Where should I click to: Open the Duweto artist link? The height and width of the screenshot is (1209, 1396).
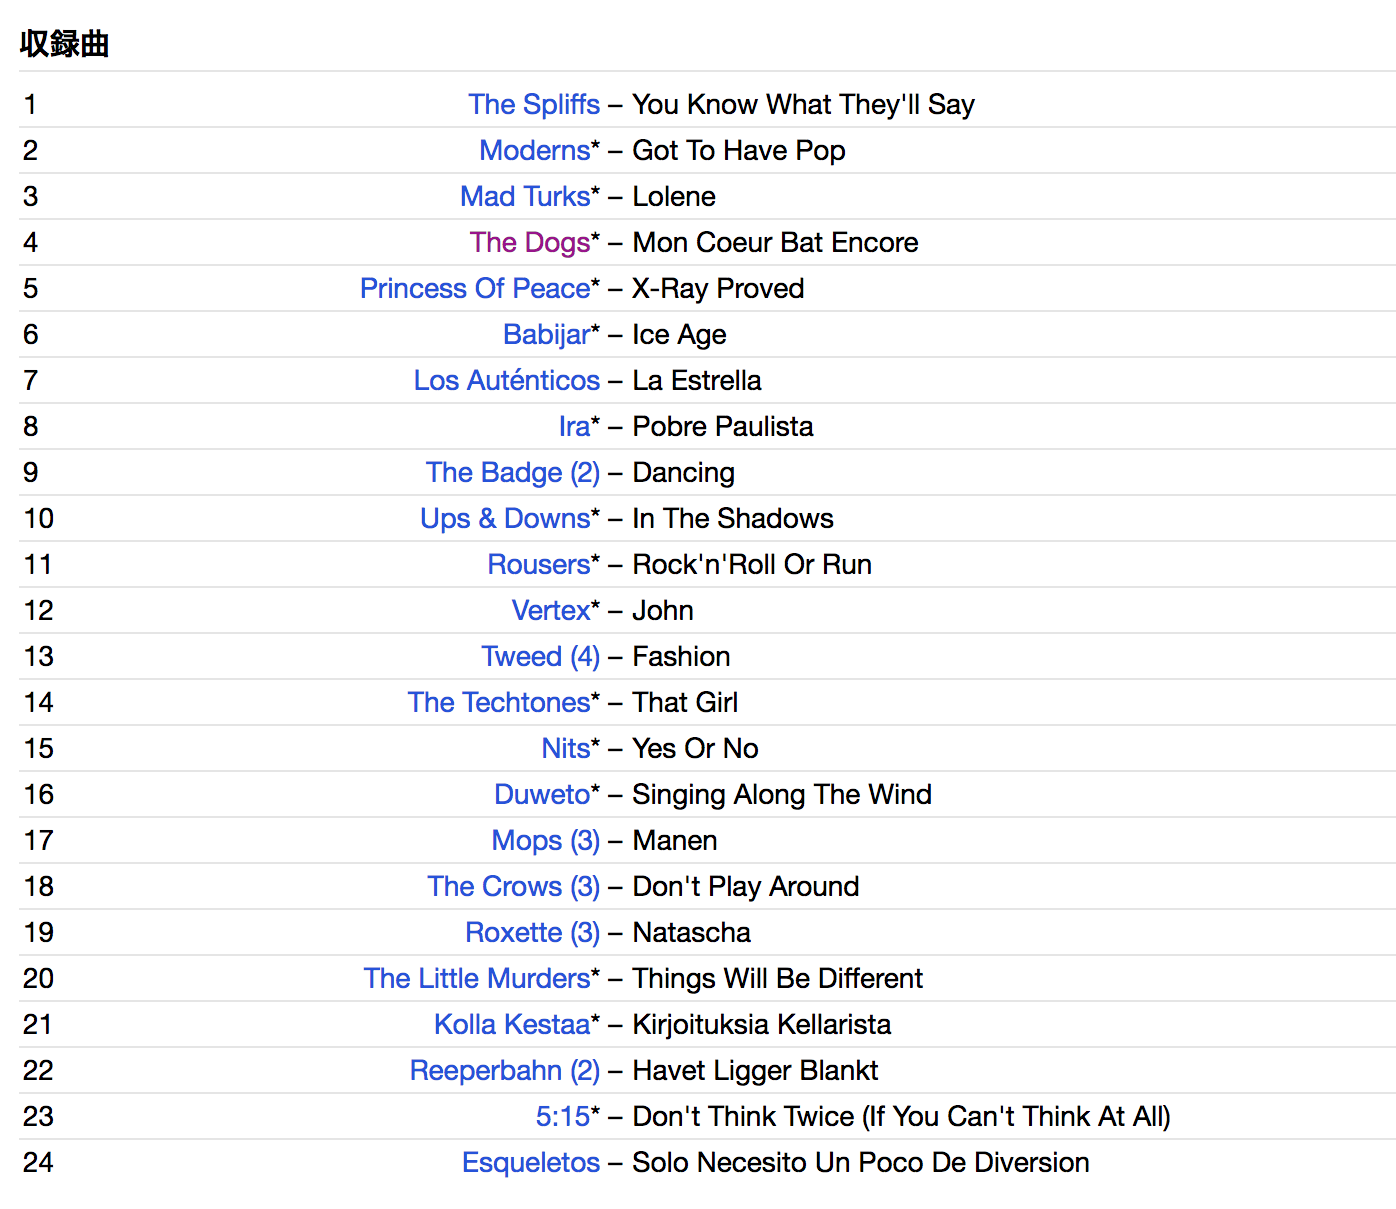pyautogui.click(x=542, y=794)
